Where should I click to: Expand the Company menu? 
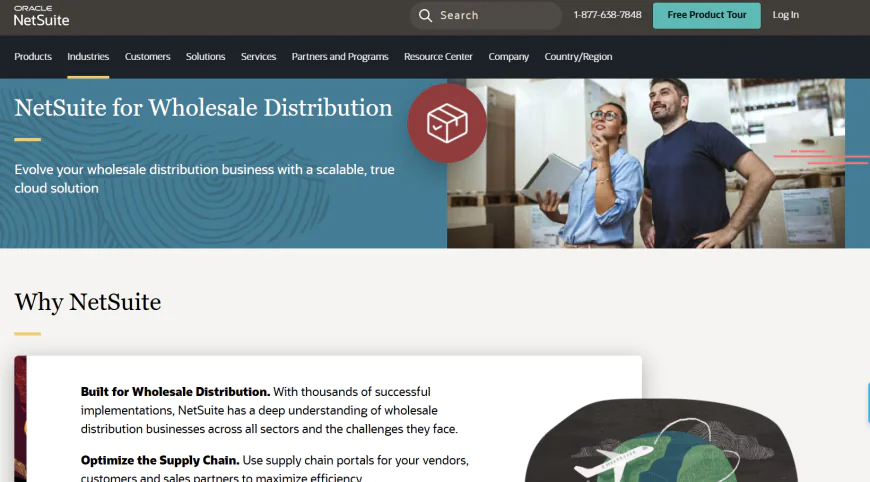509,57
